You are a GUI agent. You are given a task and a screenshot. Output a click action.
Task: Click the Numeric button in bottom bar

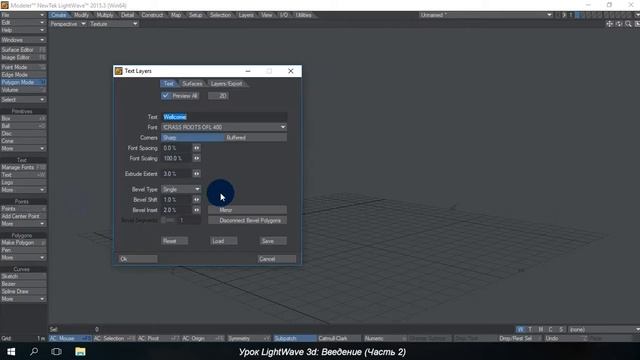[385, 338]
